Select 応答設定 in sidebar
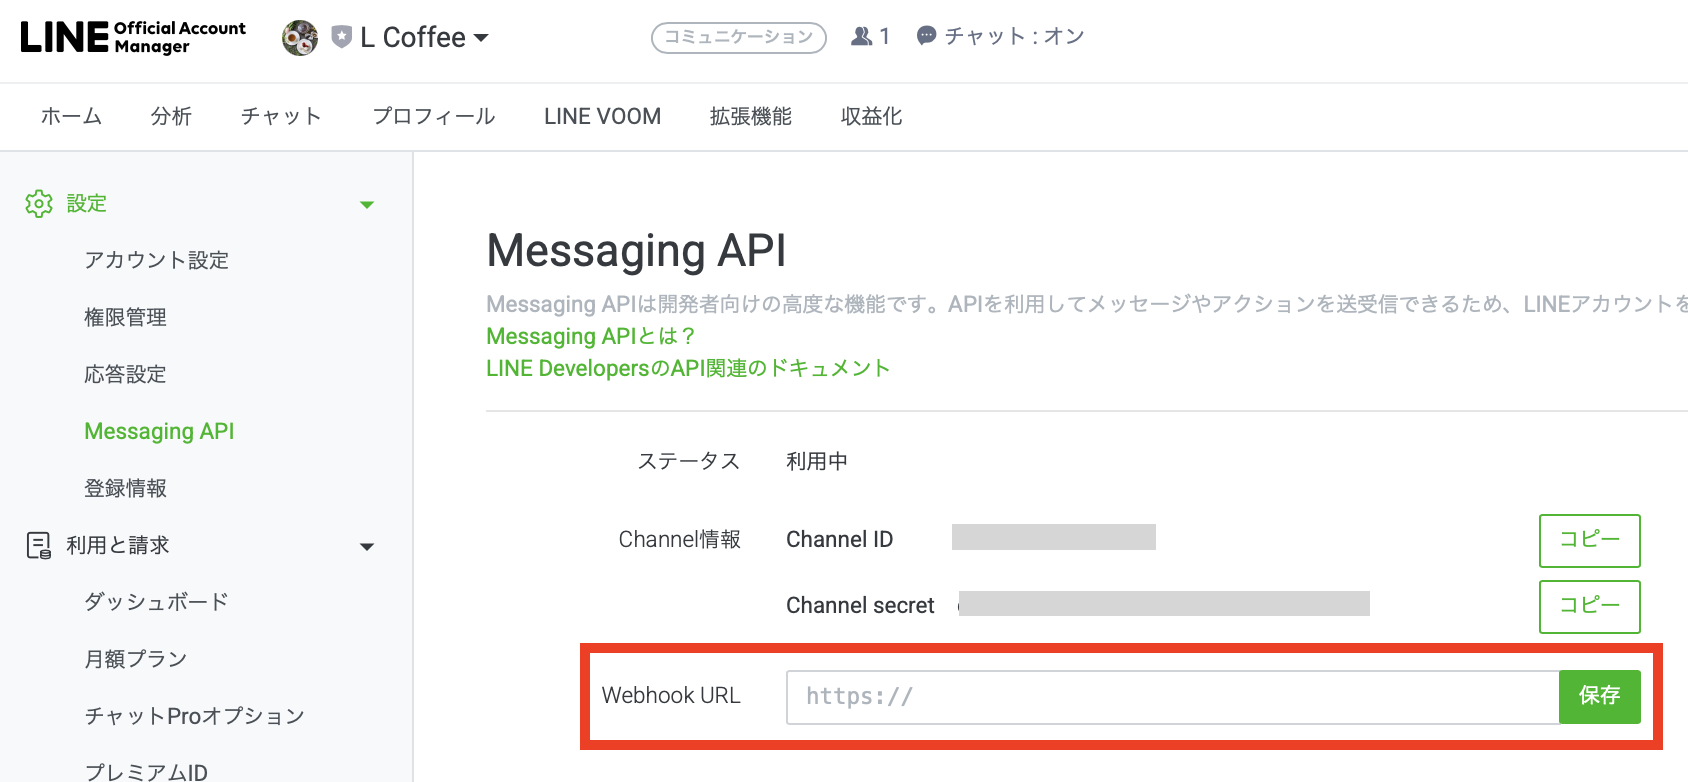The image size is (1688, 782). pos(126,374)
